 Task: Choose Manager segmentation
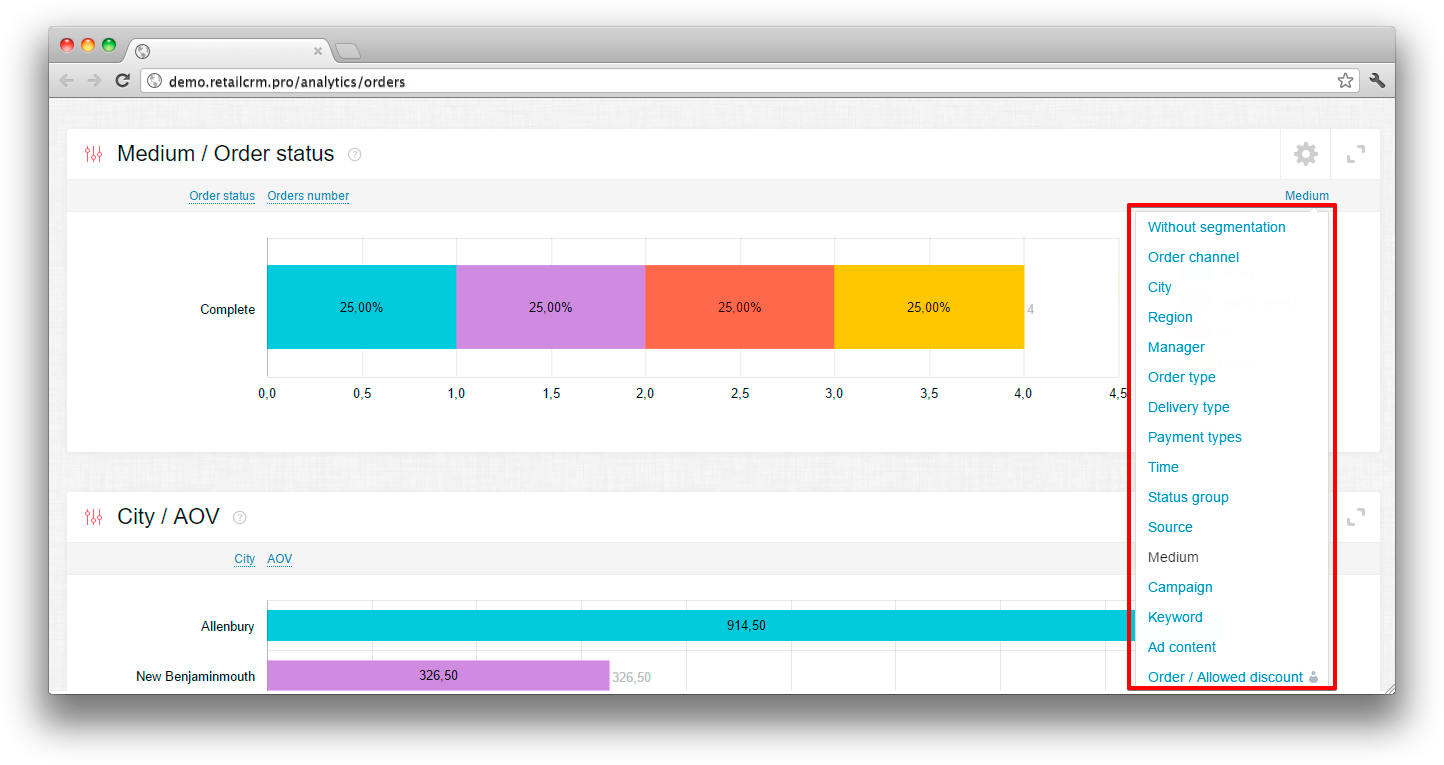click(x=1176, y=347)
